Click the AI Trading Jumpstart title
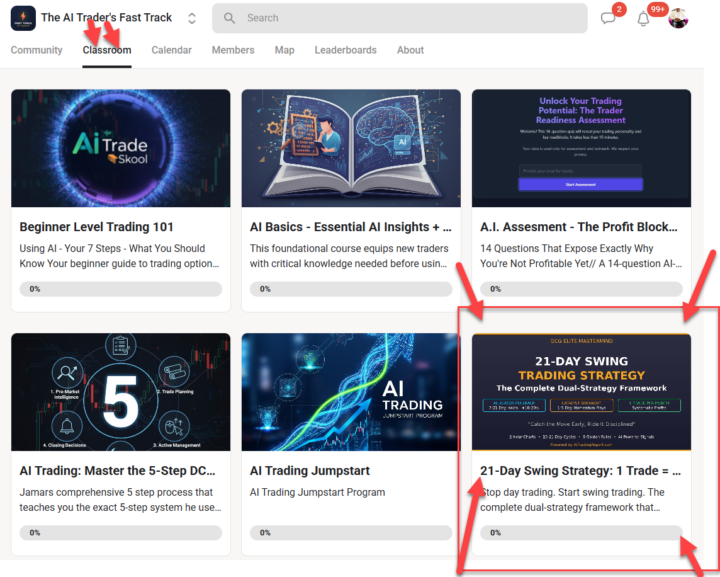Viewport: 720px width, 577px height. tap(309, 471)
